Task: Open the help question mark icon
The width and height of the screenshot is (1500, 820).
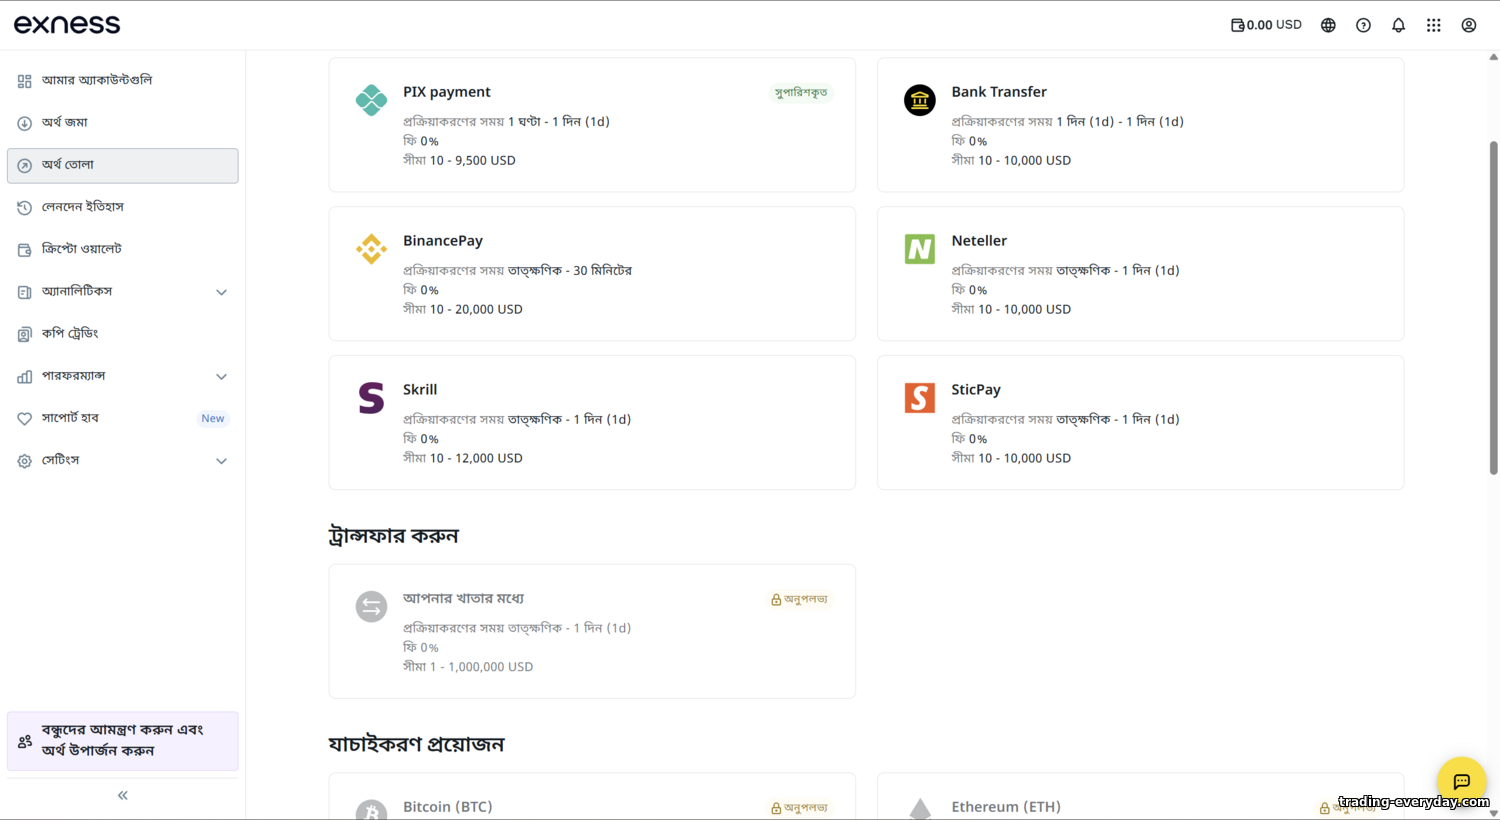Action: (1363, 25)
